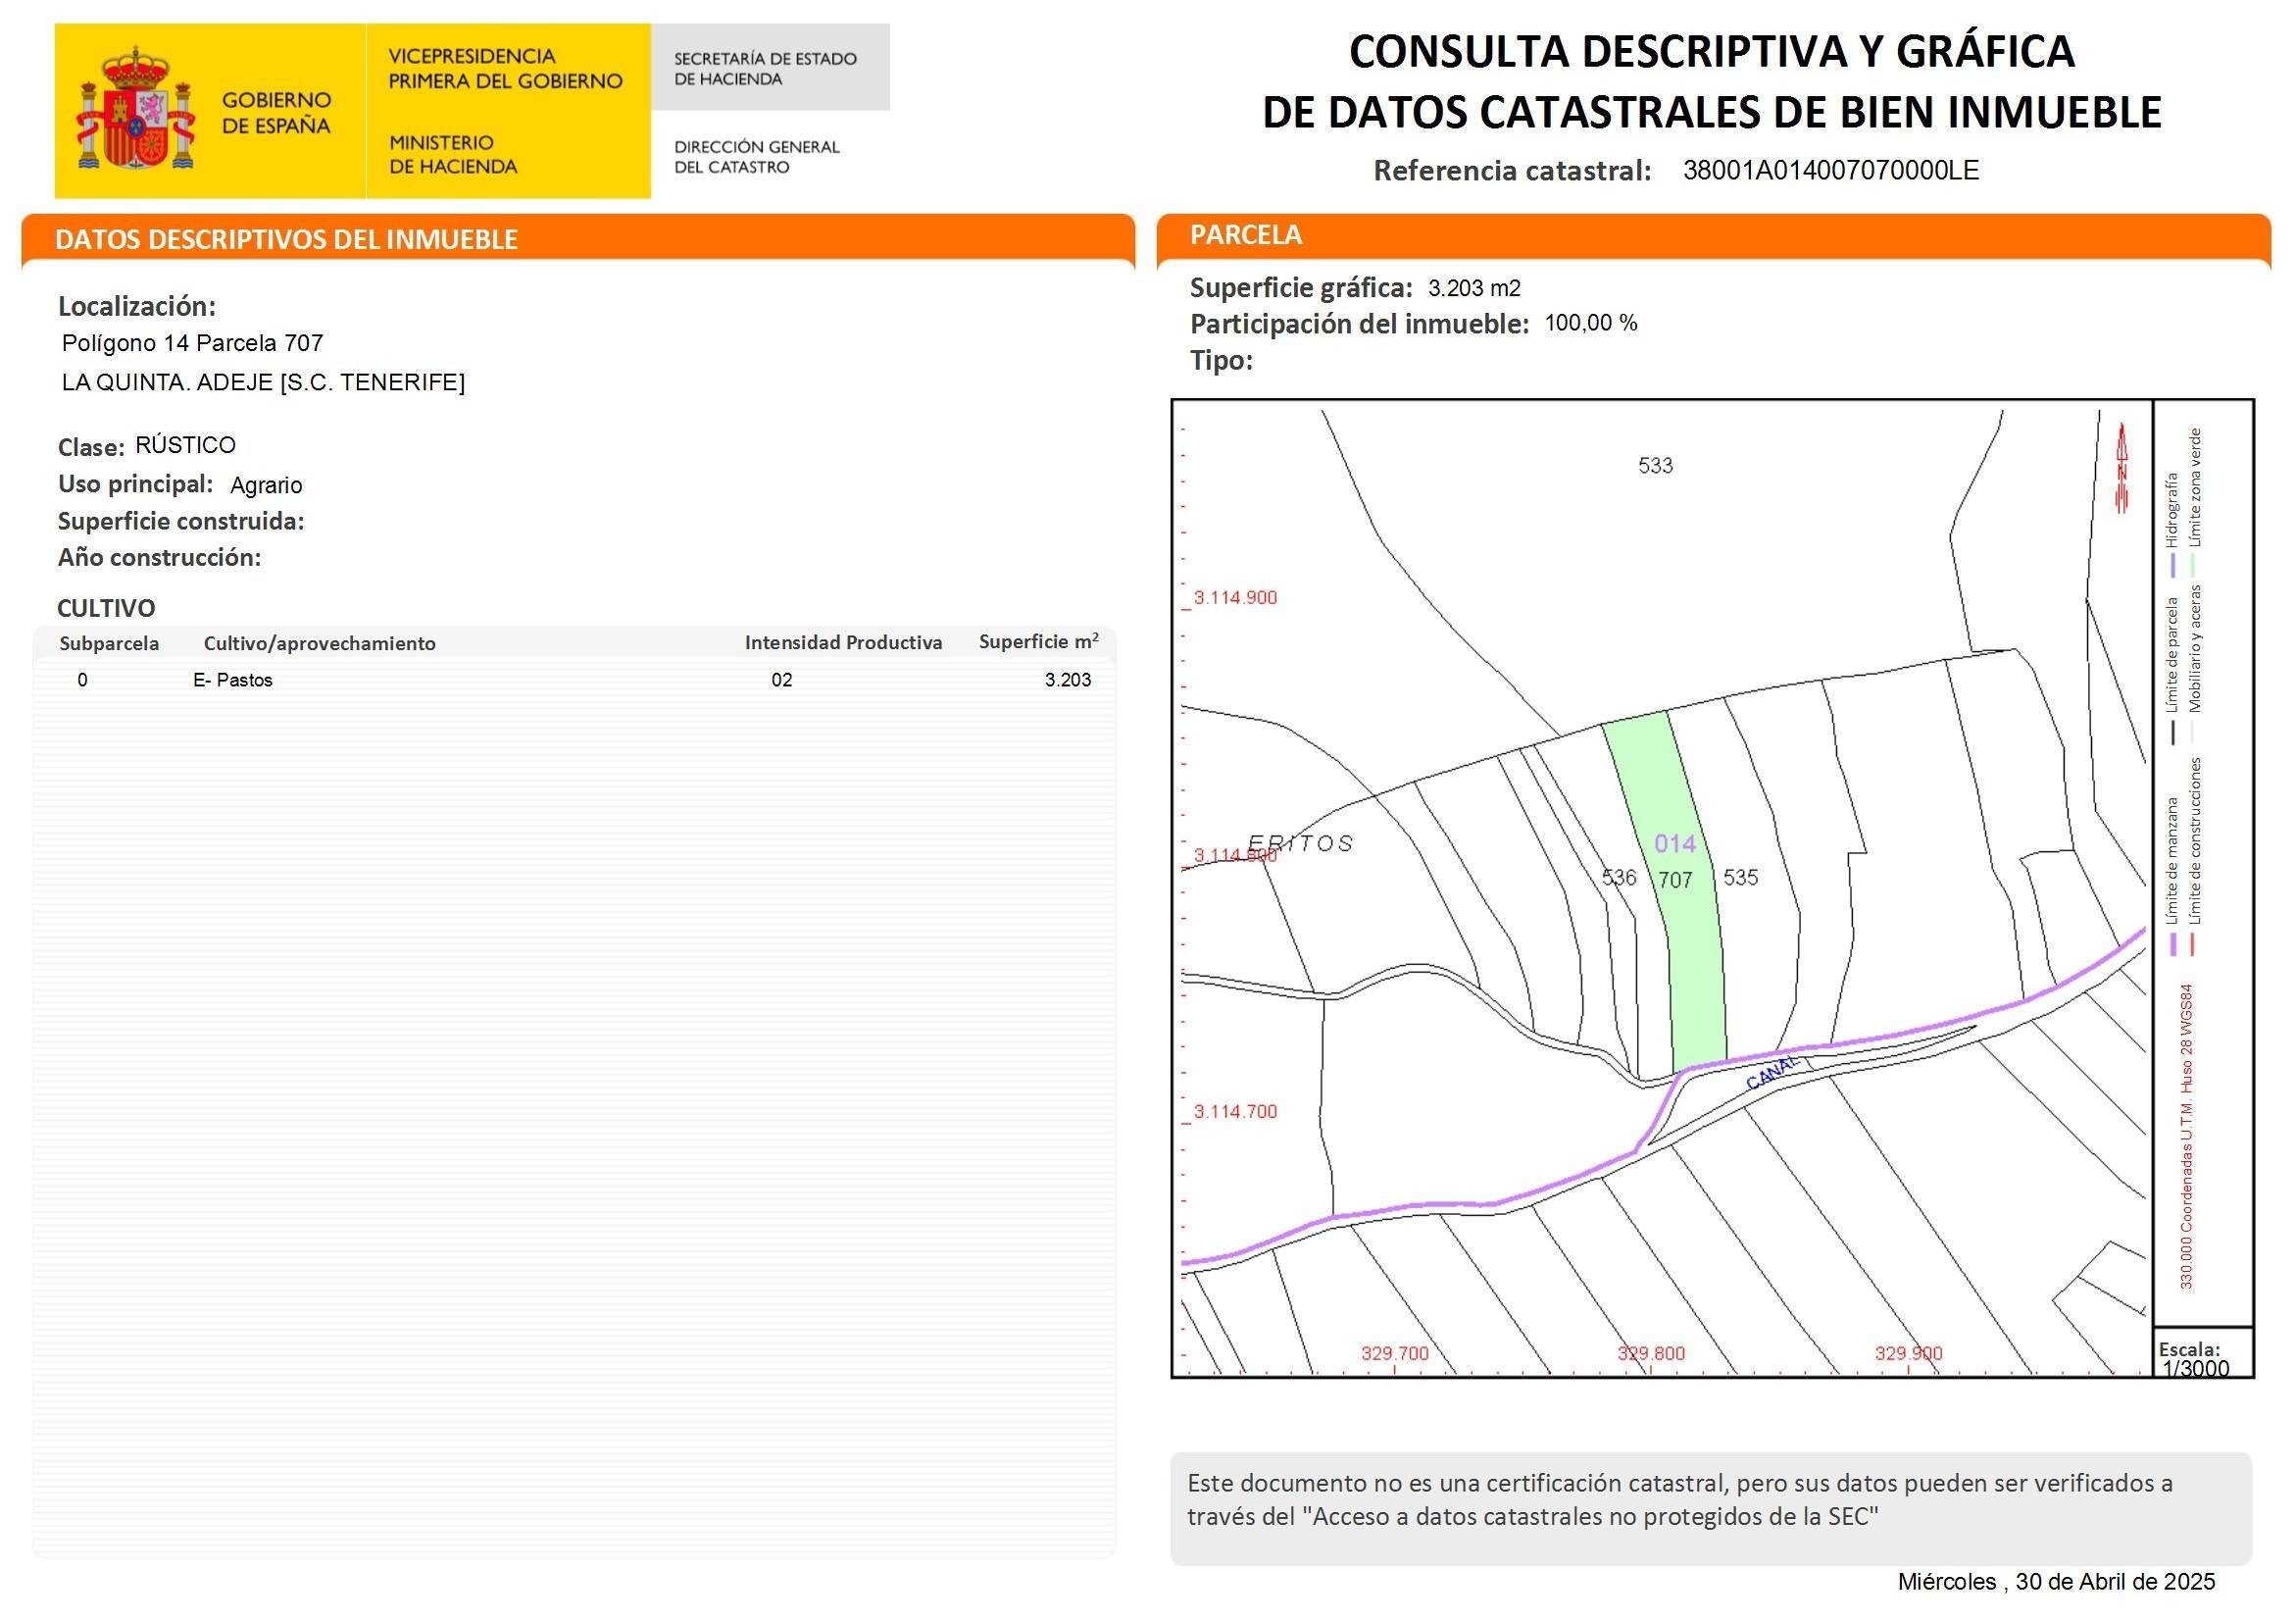Screen dimensions: 2296x1621
Task: Select the Hidrografía legend symbol
Action: tap(2174, 566)
